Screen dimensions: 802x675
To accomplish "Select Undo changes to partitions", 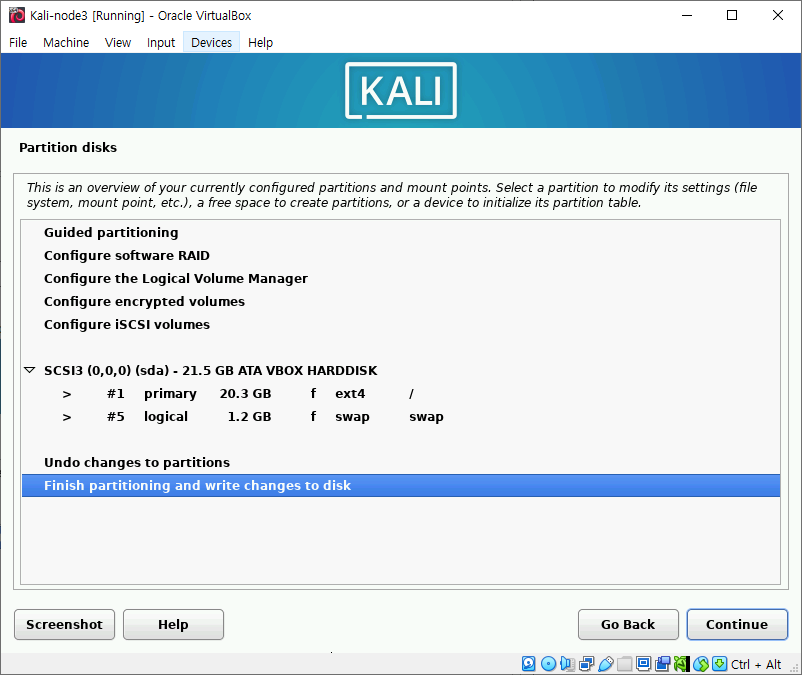I will point(401,462).
